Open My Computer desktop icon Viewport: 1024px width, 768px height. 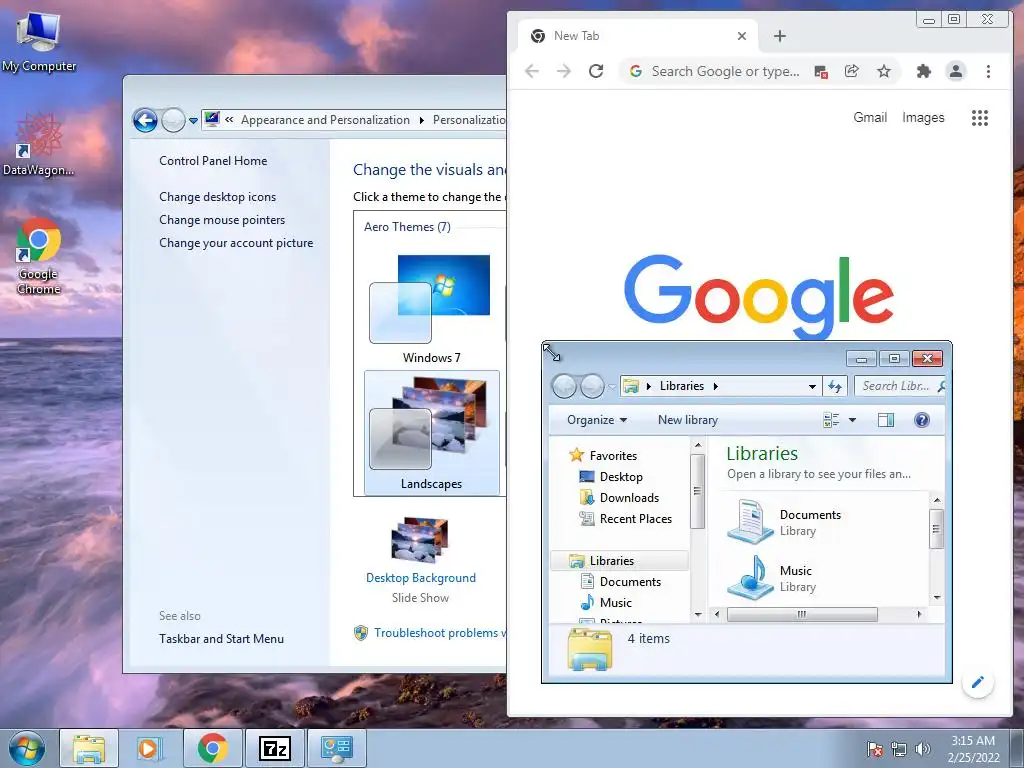pos(39,42)
